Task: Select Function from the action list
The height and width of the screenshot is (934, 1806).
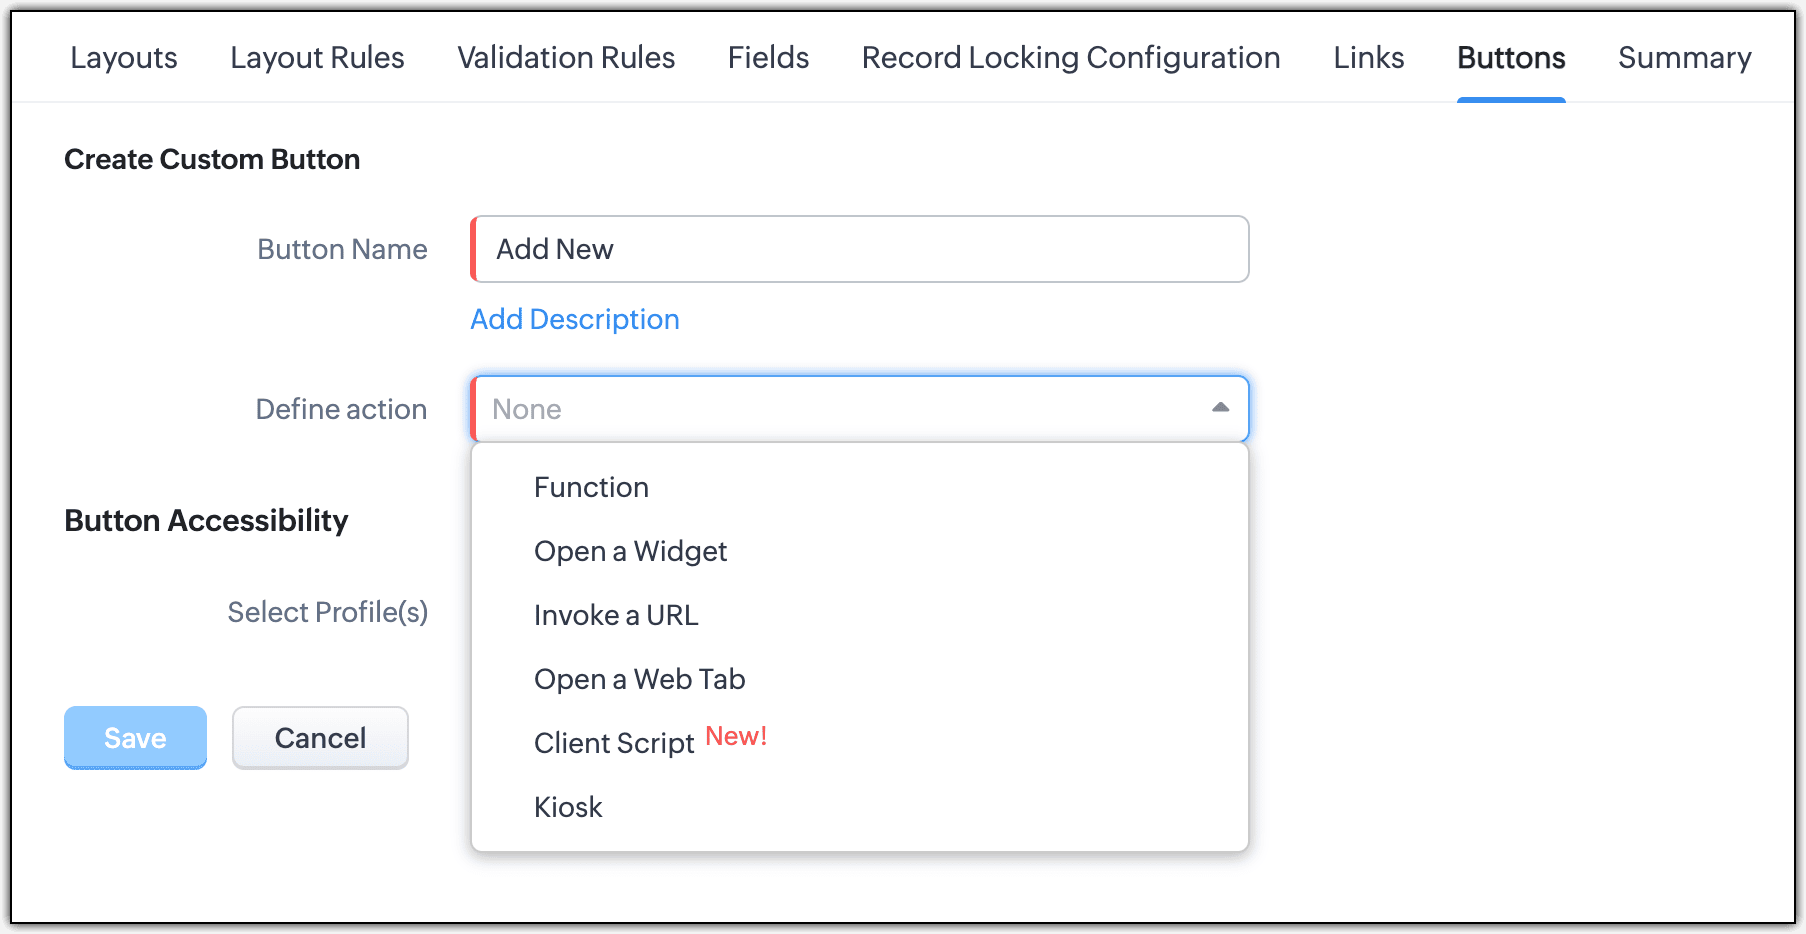Action: click(x=591, y=487)
